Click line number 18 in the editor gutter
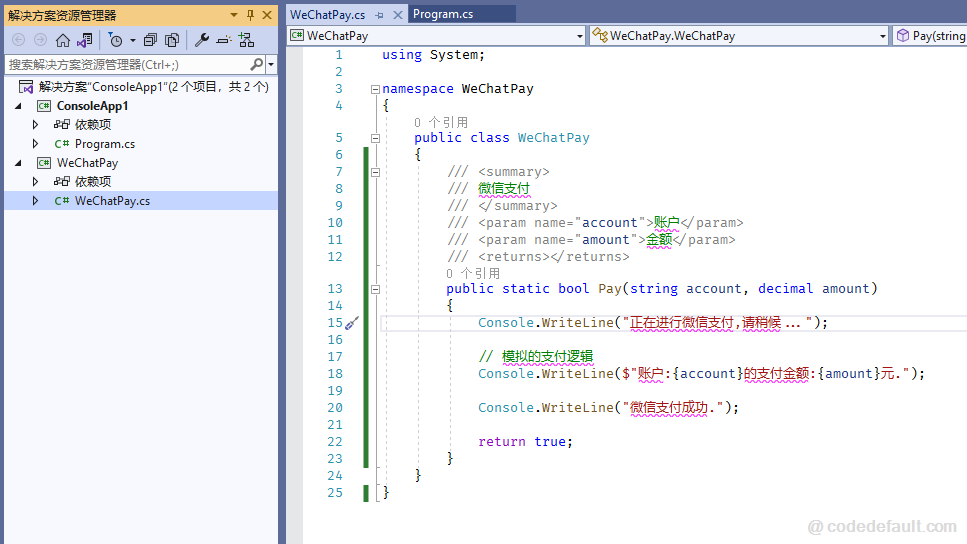967x544 pixels. [335, 374]
